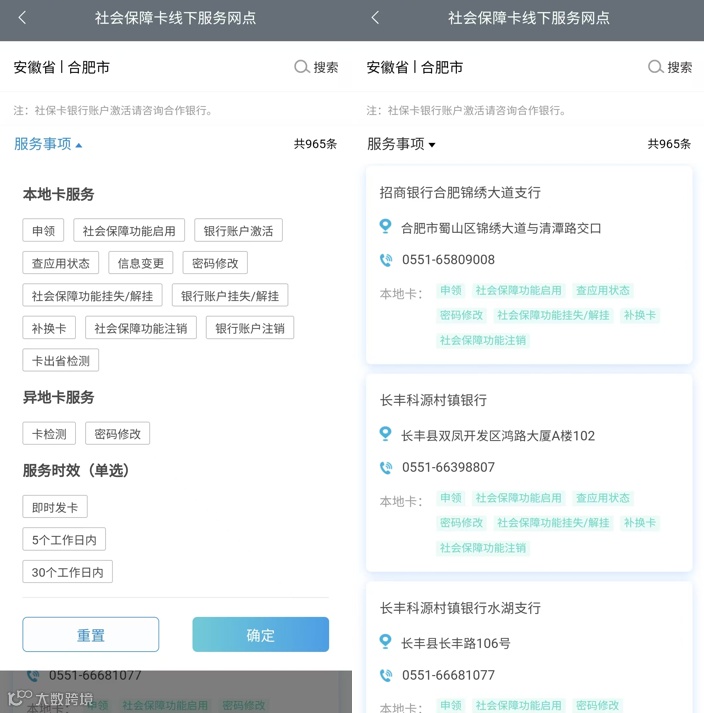Choose the 30个工作日内 service time option
704x713 pixels.
(67, 572)
